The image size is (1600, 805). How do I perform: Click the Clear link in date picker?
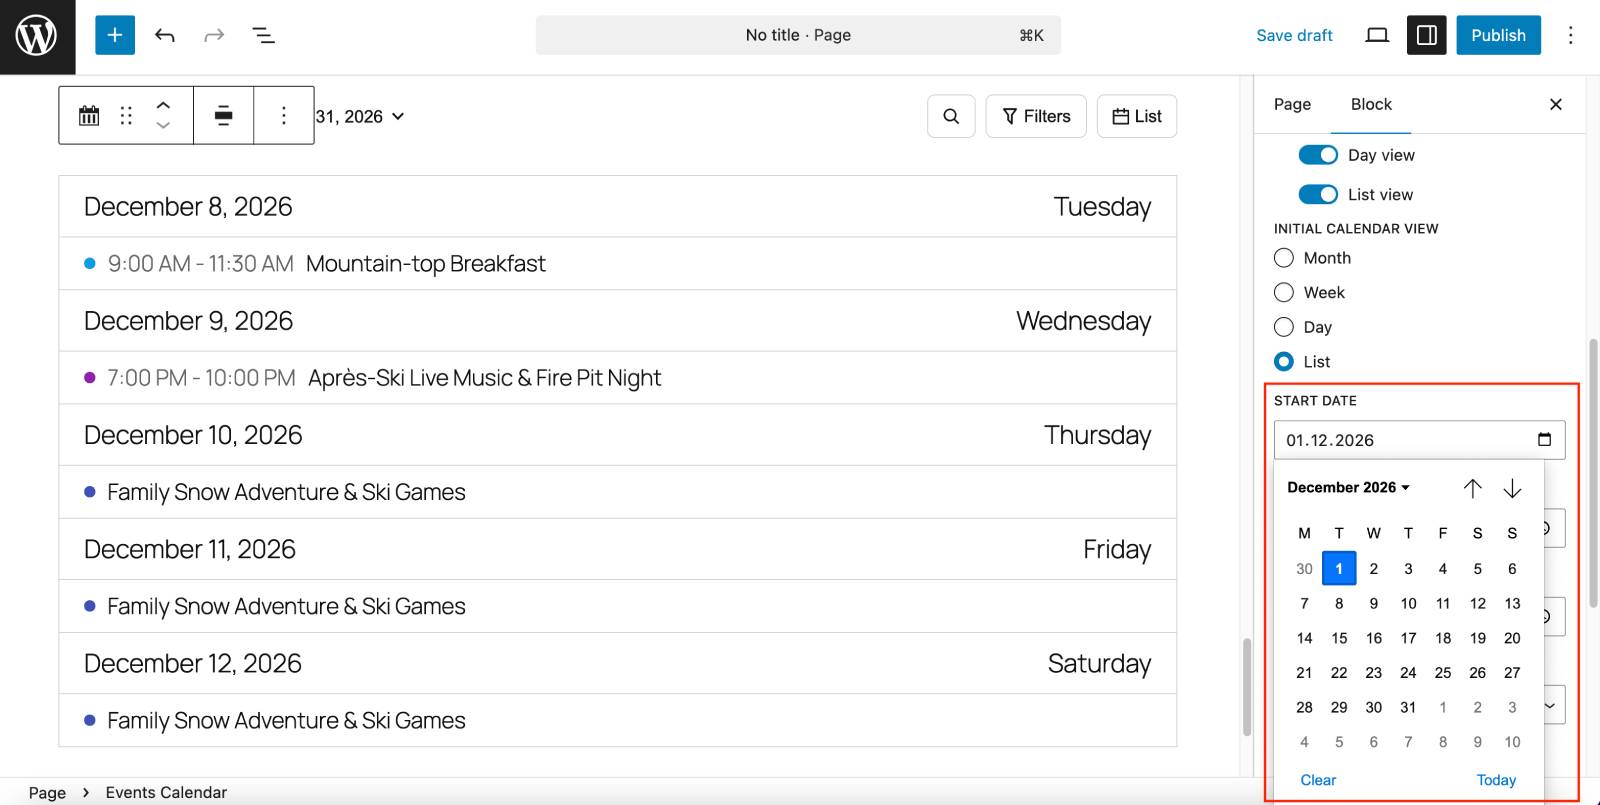click(x=1318, y=780)
